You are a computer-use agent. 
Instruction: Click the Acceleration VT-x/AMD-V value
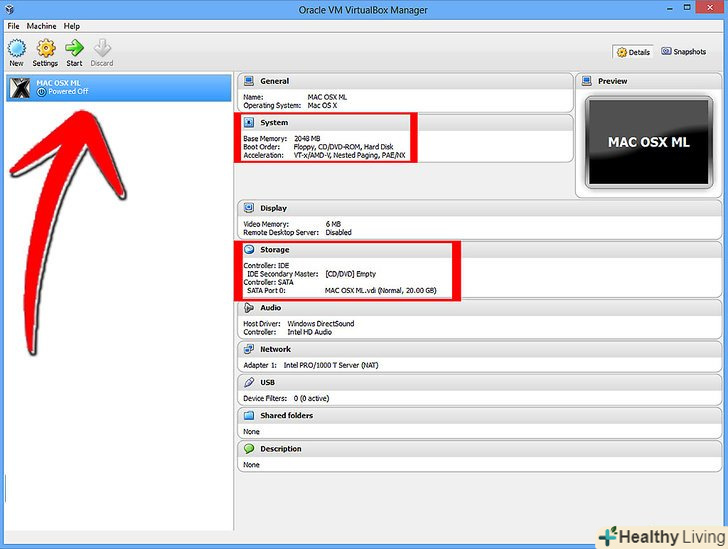point(349,155)
